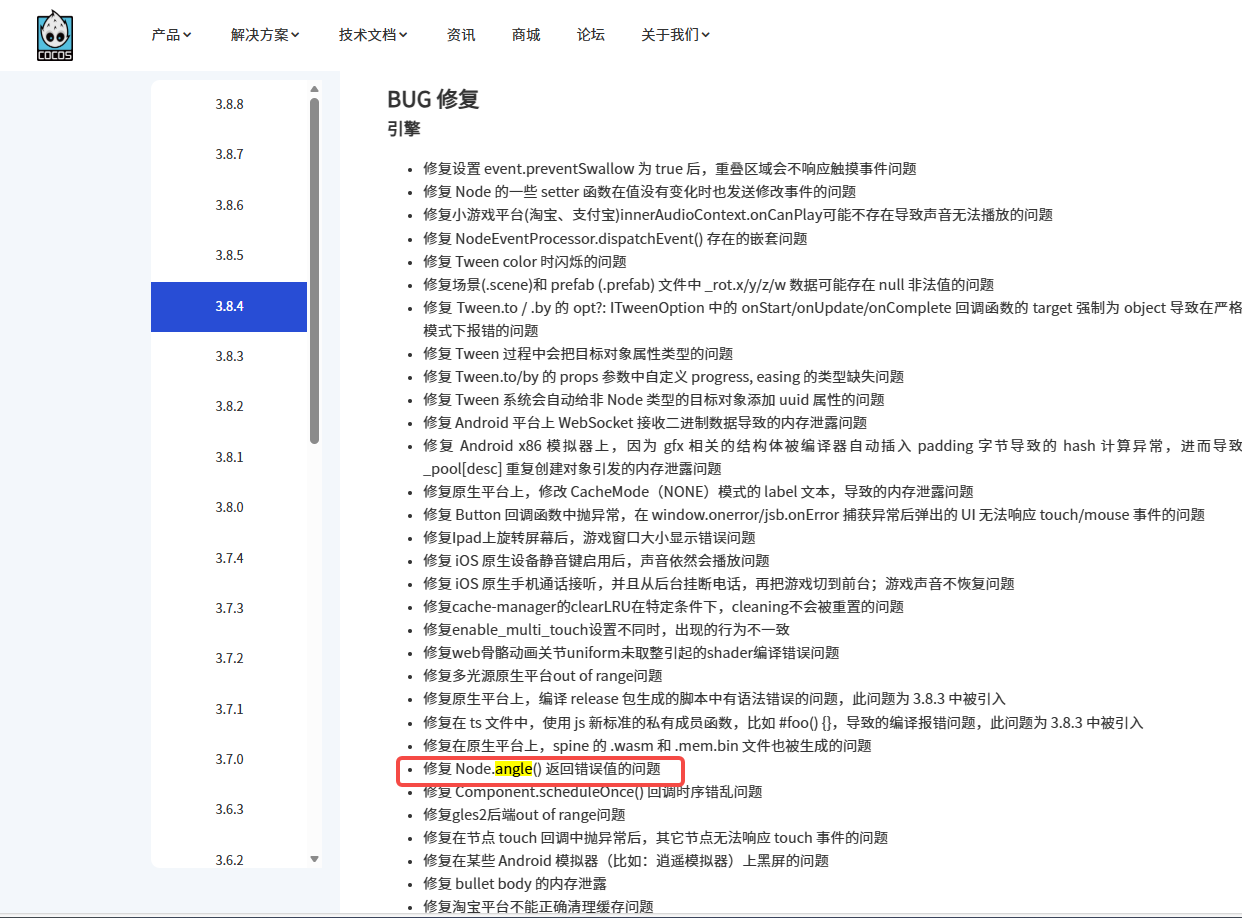Click the ITweenOption callback target line
This screenshot has width=1242, height=918.
click(832, 319)
